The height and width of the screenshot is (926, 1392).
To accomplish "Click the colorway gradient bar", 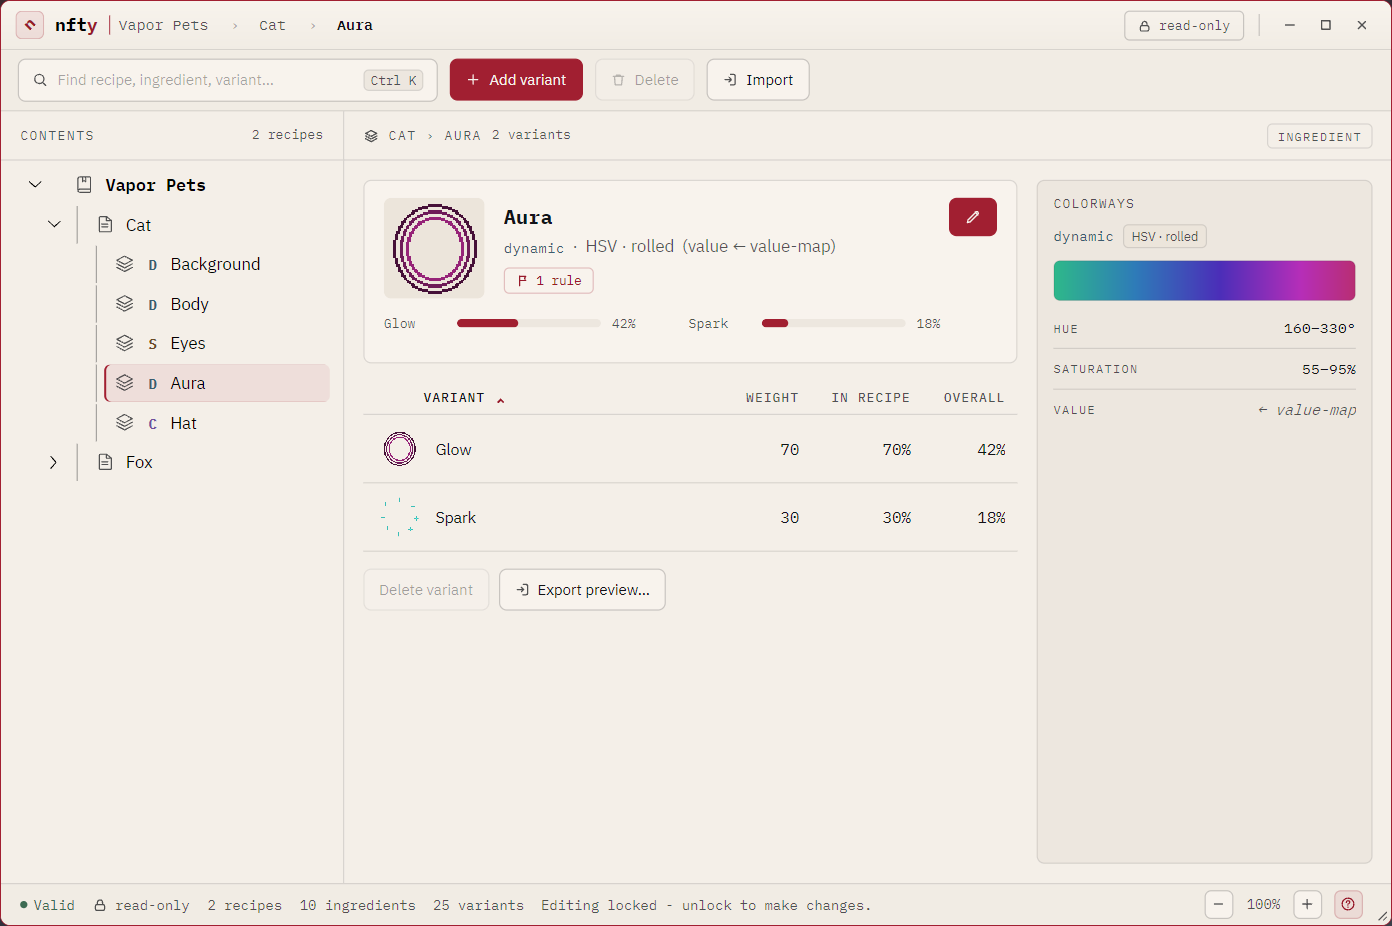I will pyautogui.click(x=1204, y=281).
